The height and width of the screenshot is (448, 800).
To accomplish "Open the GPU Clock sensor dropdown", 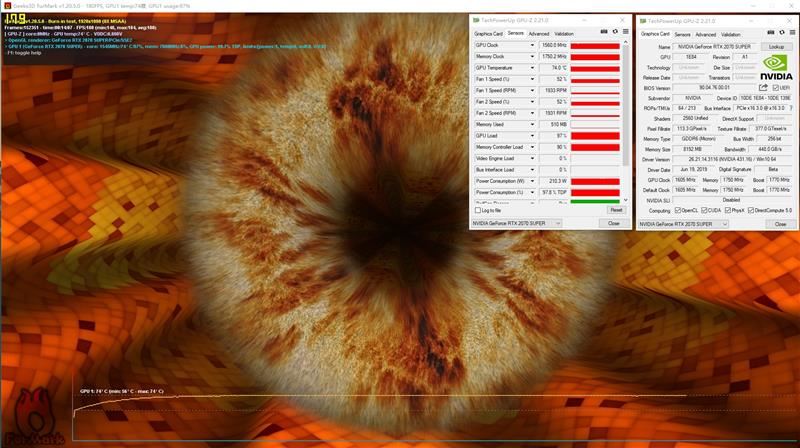I will click(532, 45).
